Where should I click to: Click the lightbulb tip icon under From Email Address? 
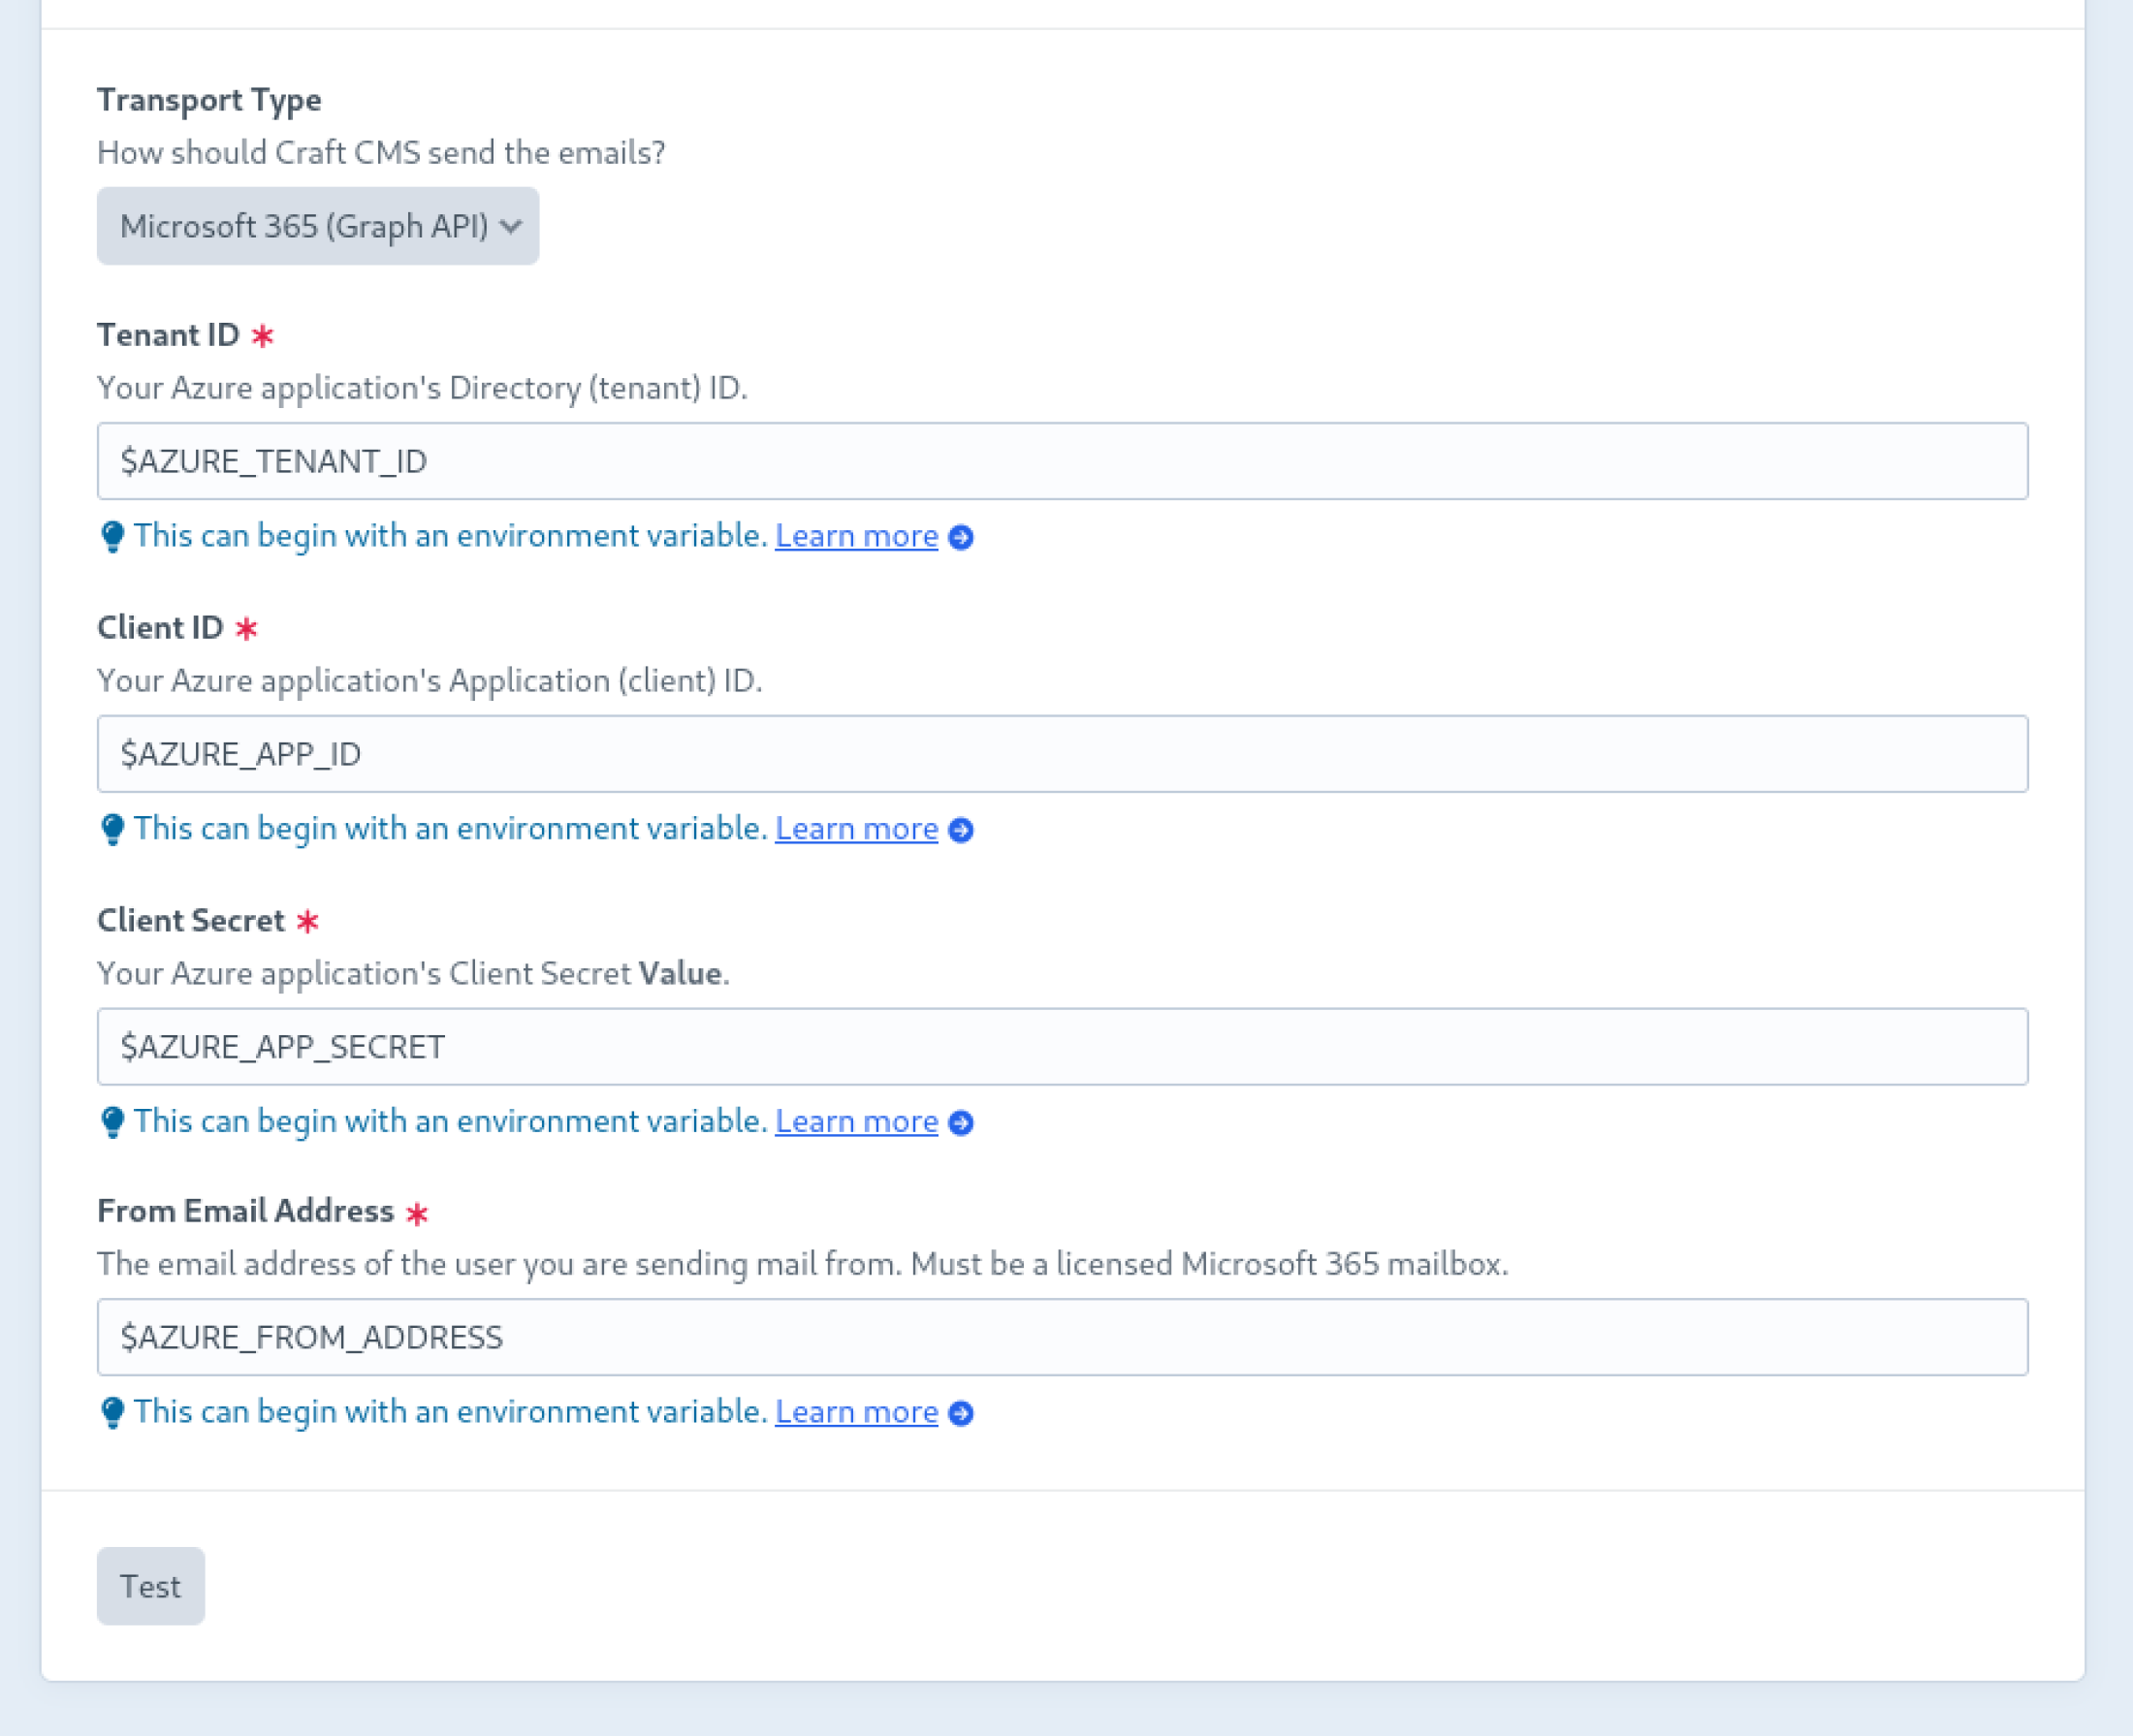pos(113,1413)
